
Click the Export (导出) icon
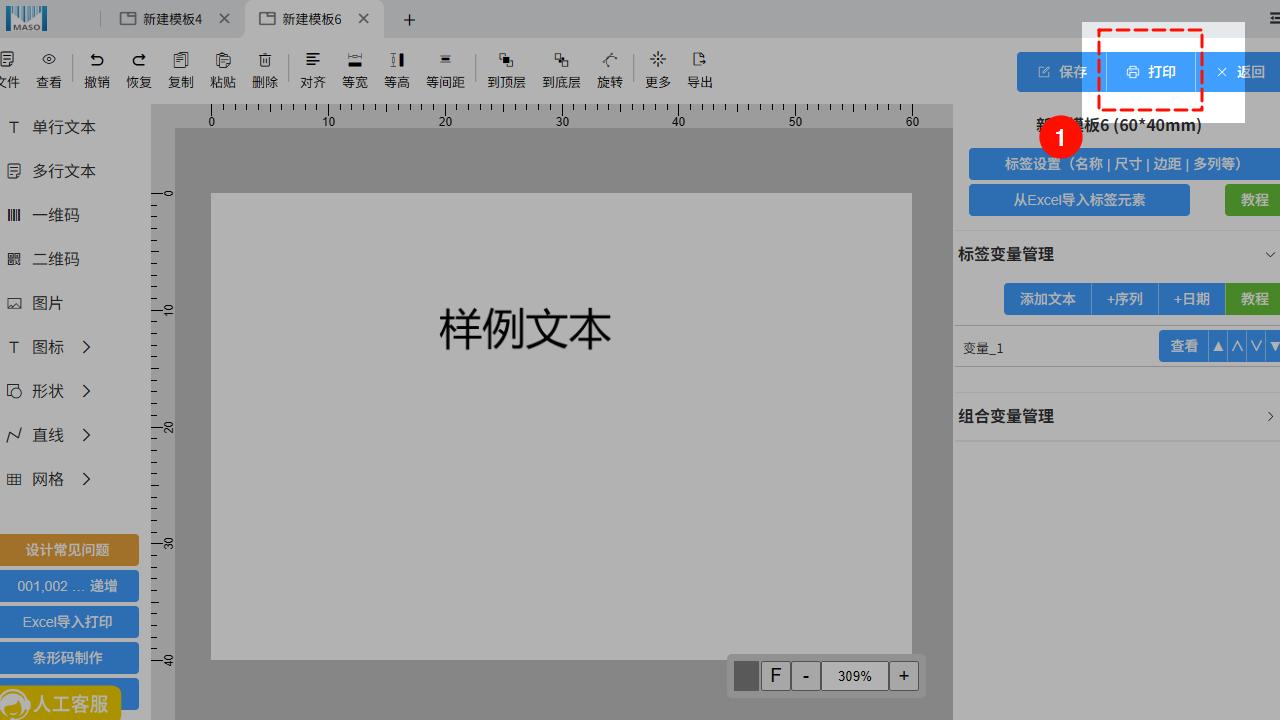[x=700, y=61]
